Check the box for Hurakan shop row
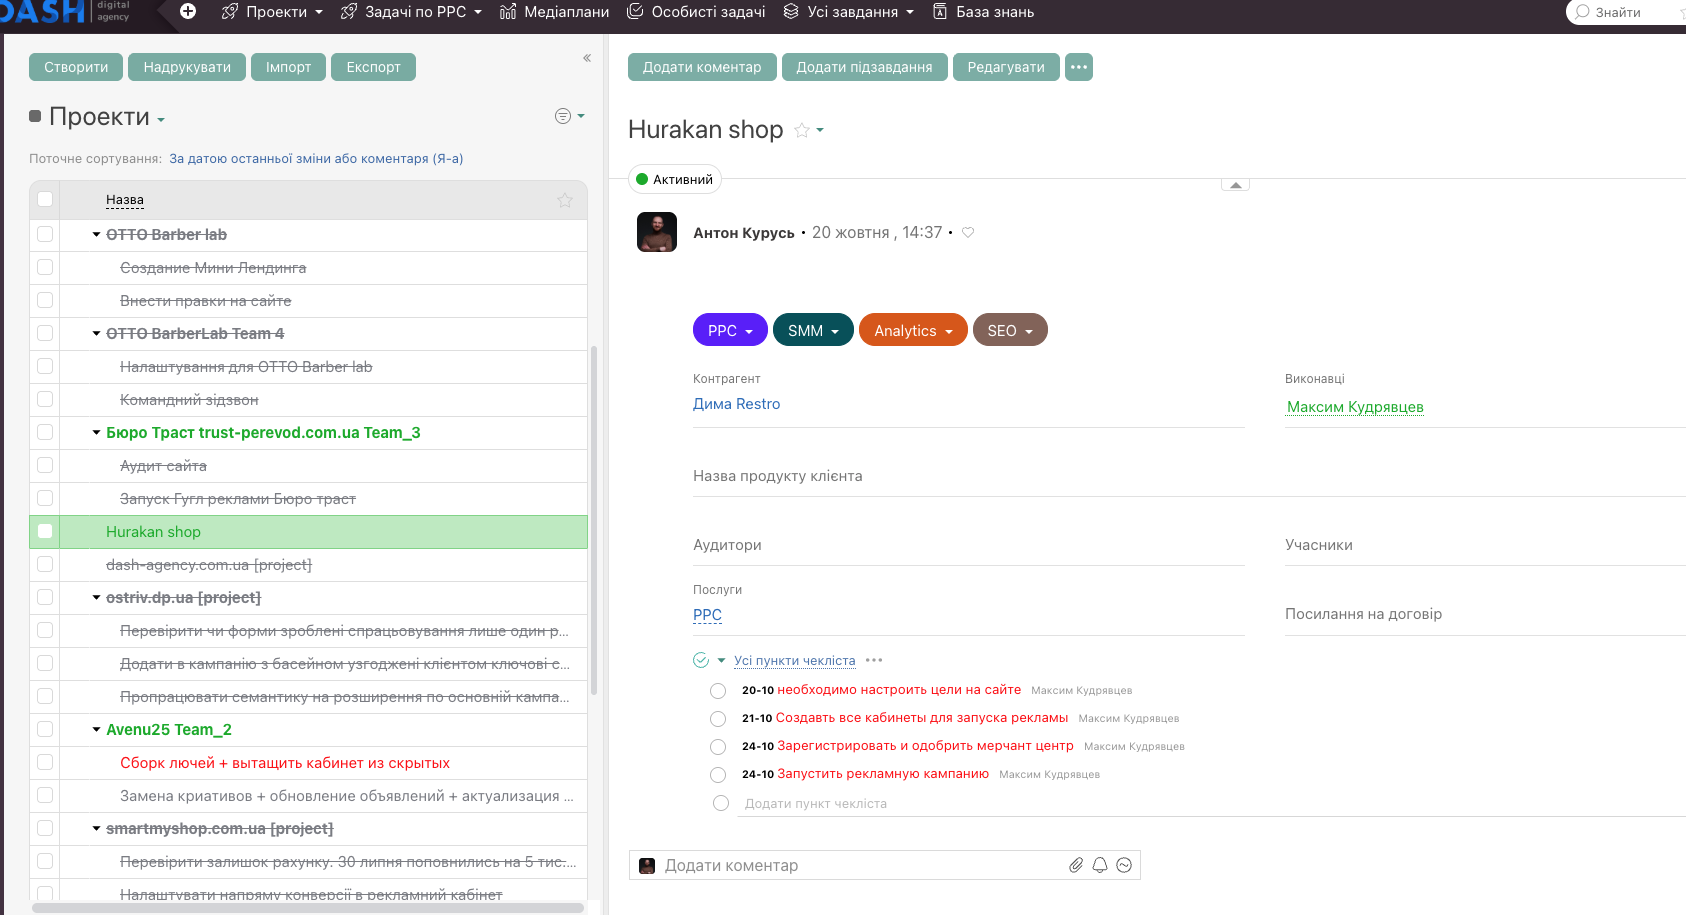1686x915 pixels. tap(45, 531)
